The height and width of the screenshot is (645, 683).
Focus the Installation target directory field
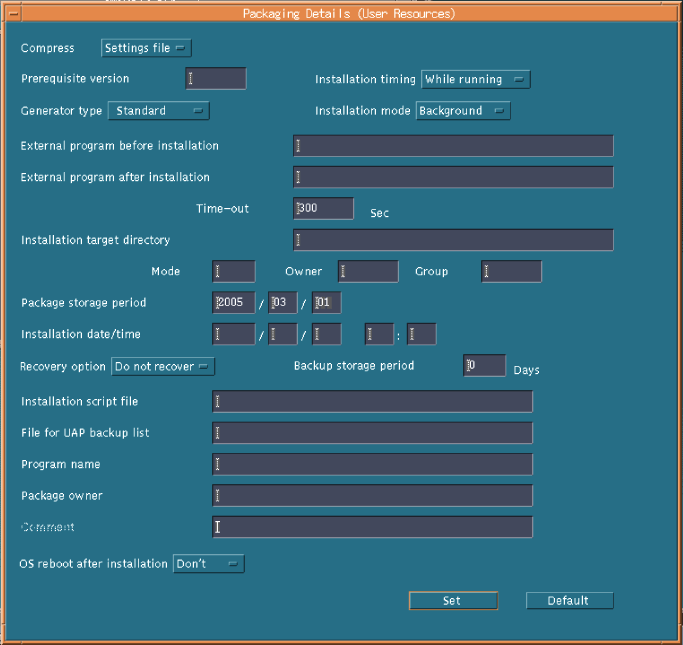453,240
